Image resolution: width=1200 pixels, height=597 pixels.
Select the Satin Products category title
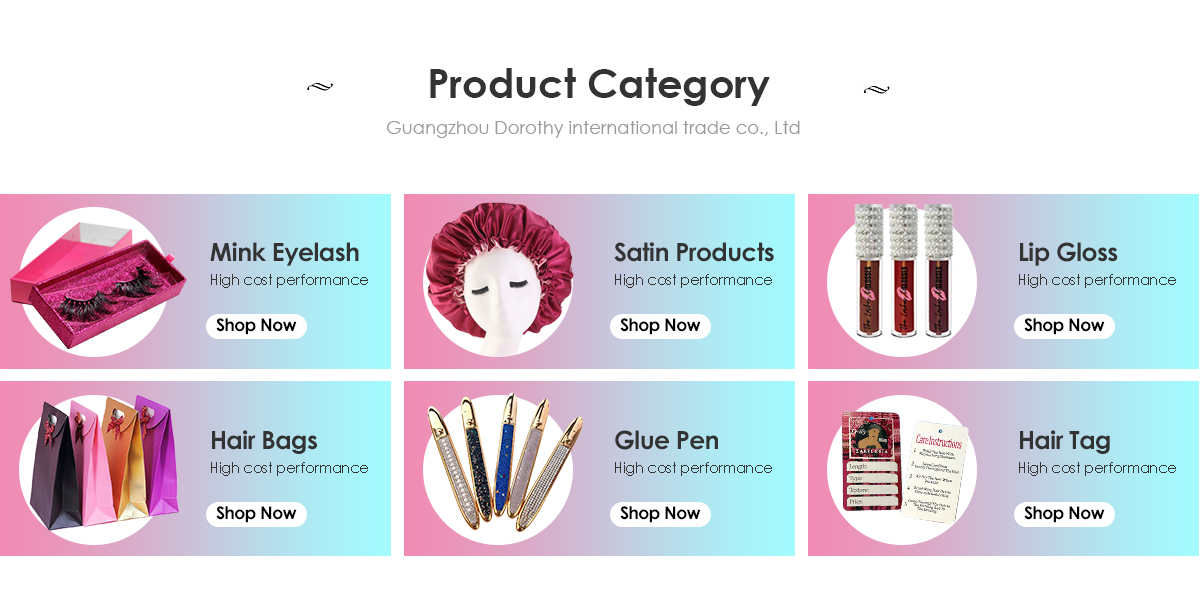coord(694,252)
